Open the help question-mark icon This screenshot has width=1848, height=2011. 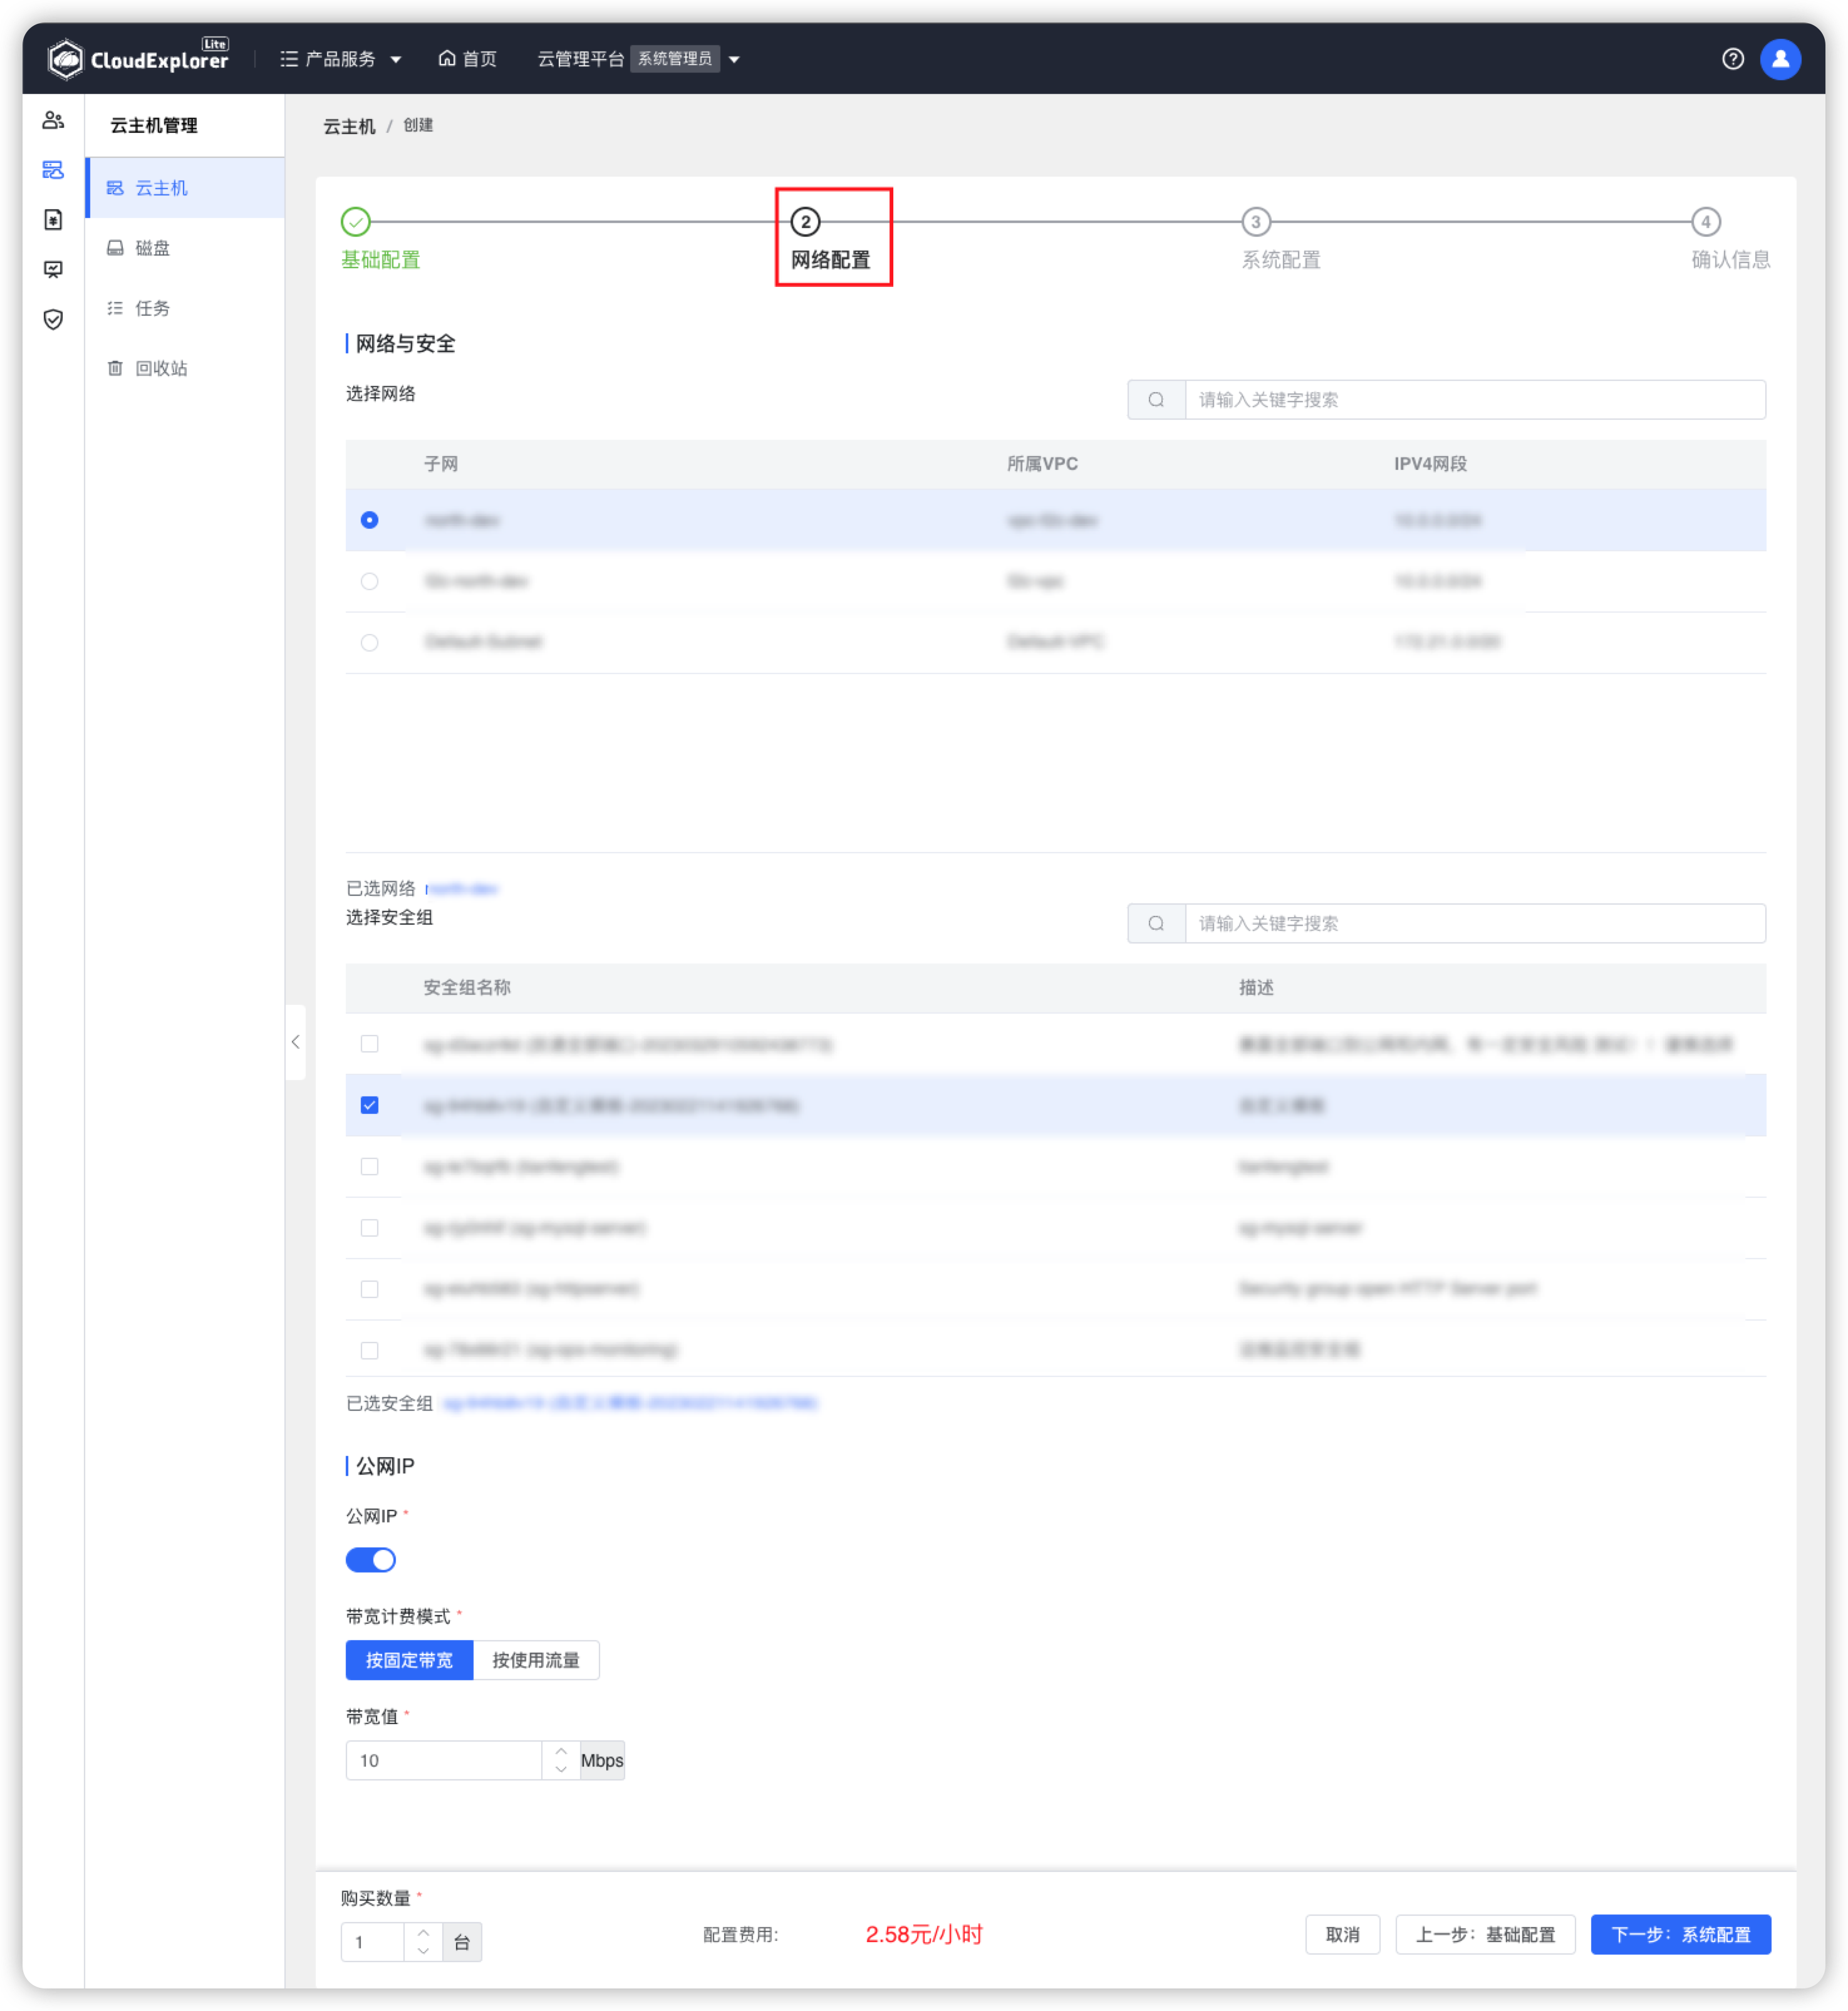click(x=1733, y=59)
